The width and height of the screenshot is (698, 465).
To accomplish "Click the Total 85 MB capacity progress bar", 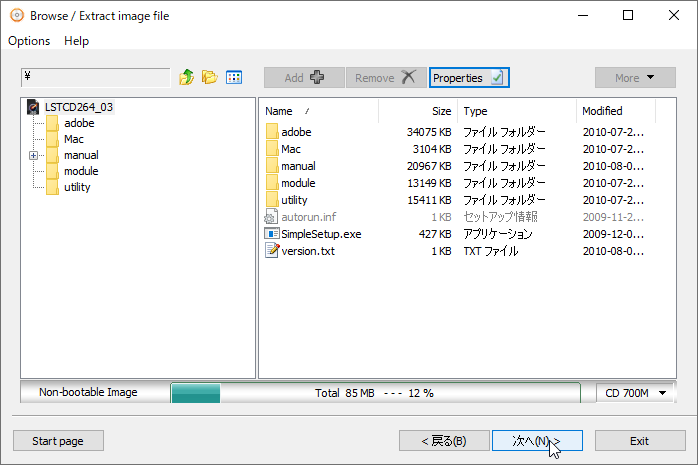I will (x=376, y=393).
